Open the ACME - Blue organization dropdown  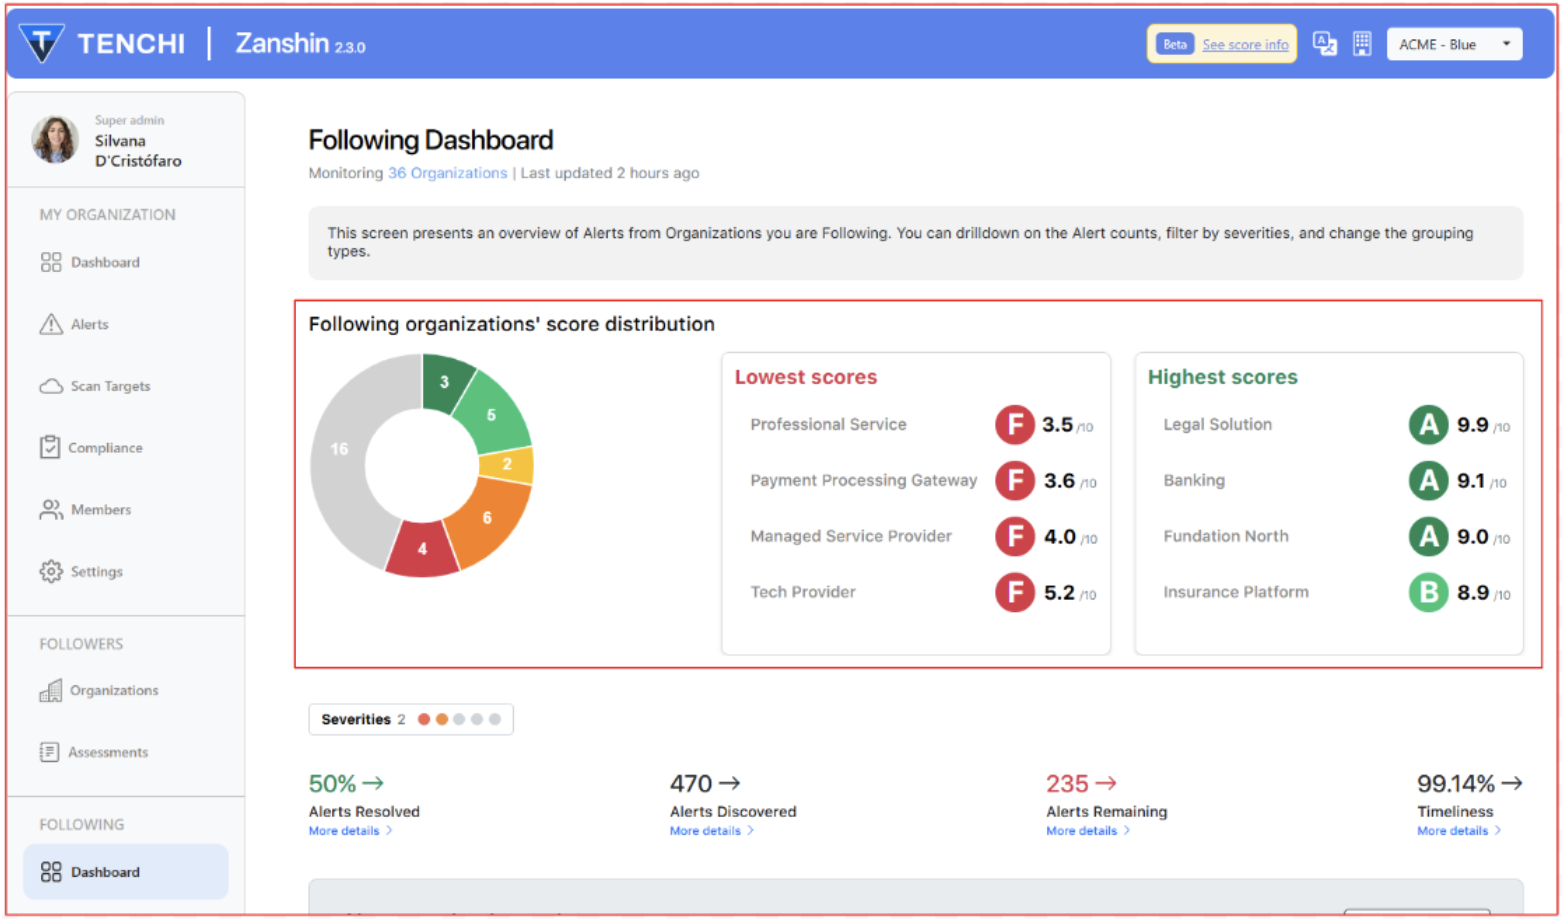(1454, 44)
